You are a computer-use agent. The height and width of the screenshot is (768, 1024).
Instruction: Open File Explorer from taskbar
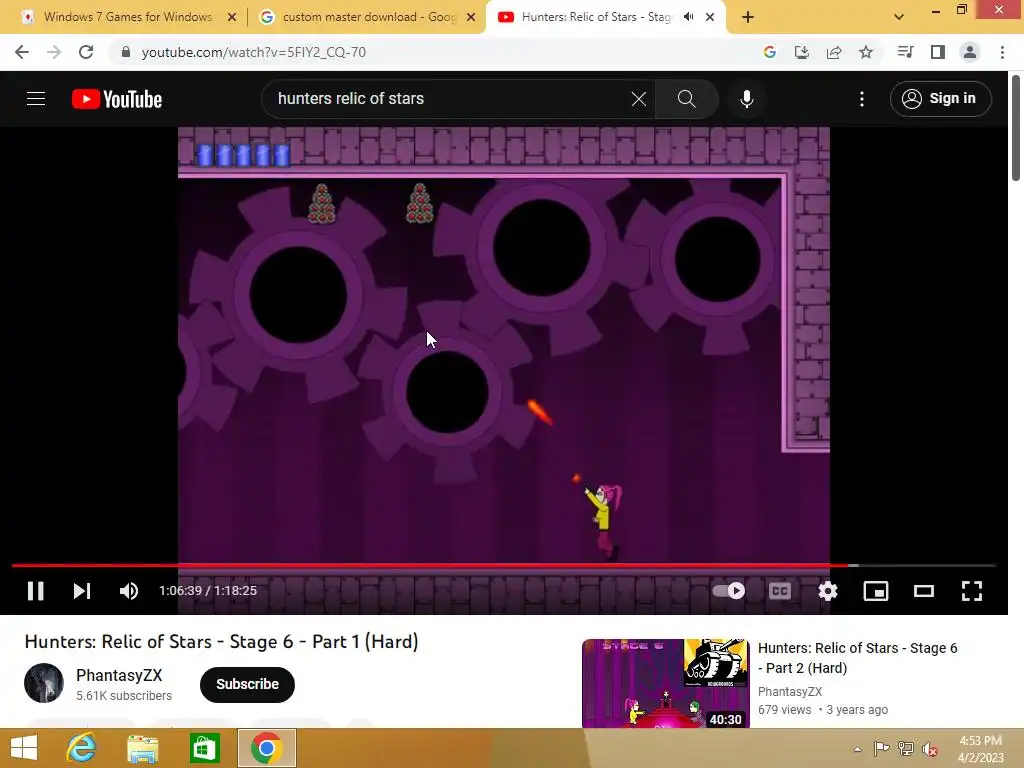tap(142, 748)
